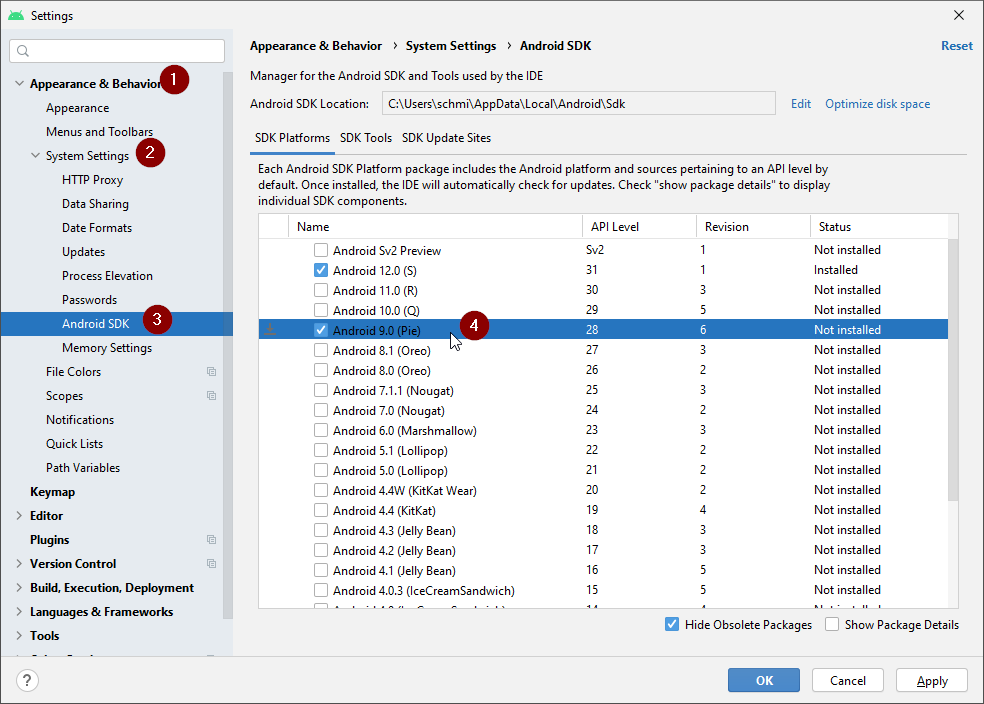This screenshot has height=704, width=984.
Task: Click the download icon on Android 9.0 row
Action: coord(270,329)
